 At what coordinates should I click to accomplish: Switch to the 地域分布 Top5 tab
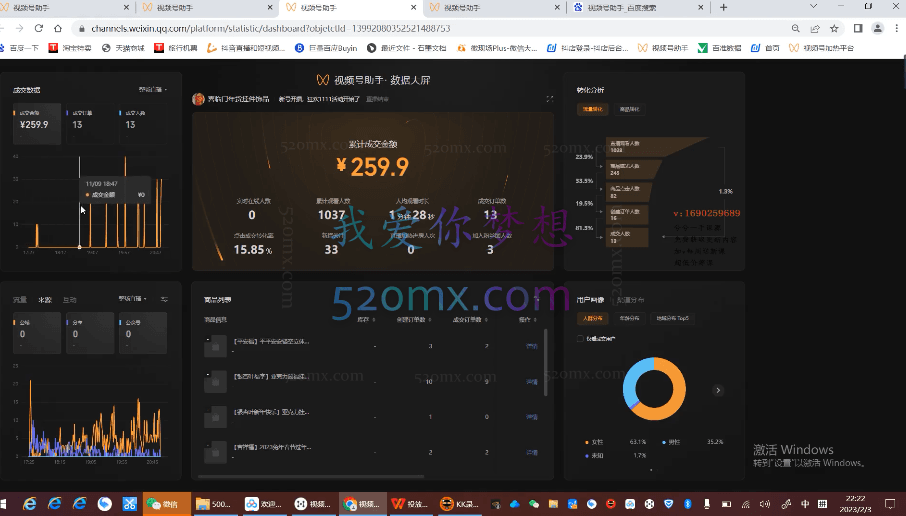(673, 318)
